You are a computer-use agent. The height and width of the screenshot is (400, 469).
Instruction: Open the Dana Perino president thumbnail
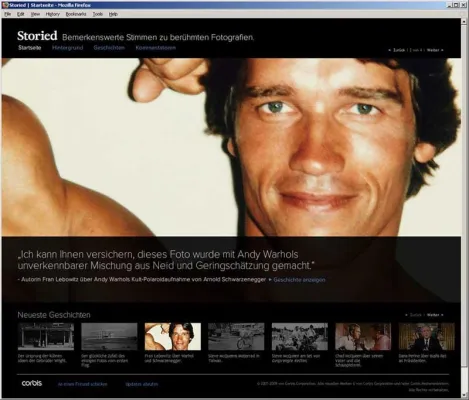point(427,336)
